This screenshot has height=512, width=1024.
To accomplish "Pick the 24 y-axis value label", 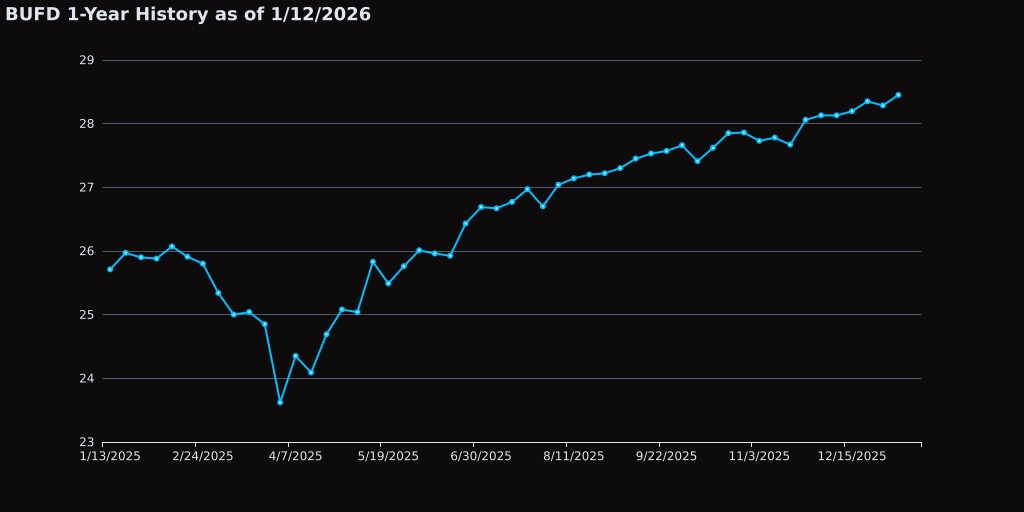I will coord(86,378).
